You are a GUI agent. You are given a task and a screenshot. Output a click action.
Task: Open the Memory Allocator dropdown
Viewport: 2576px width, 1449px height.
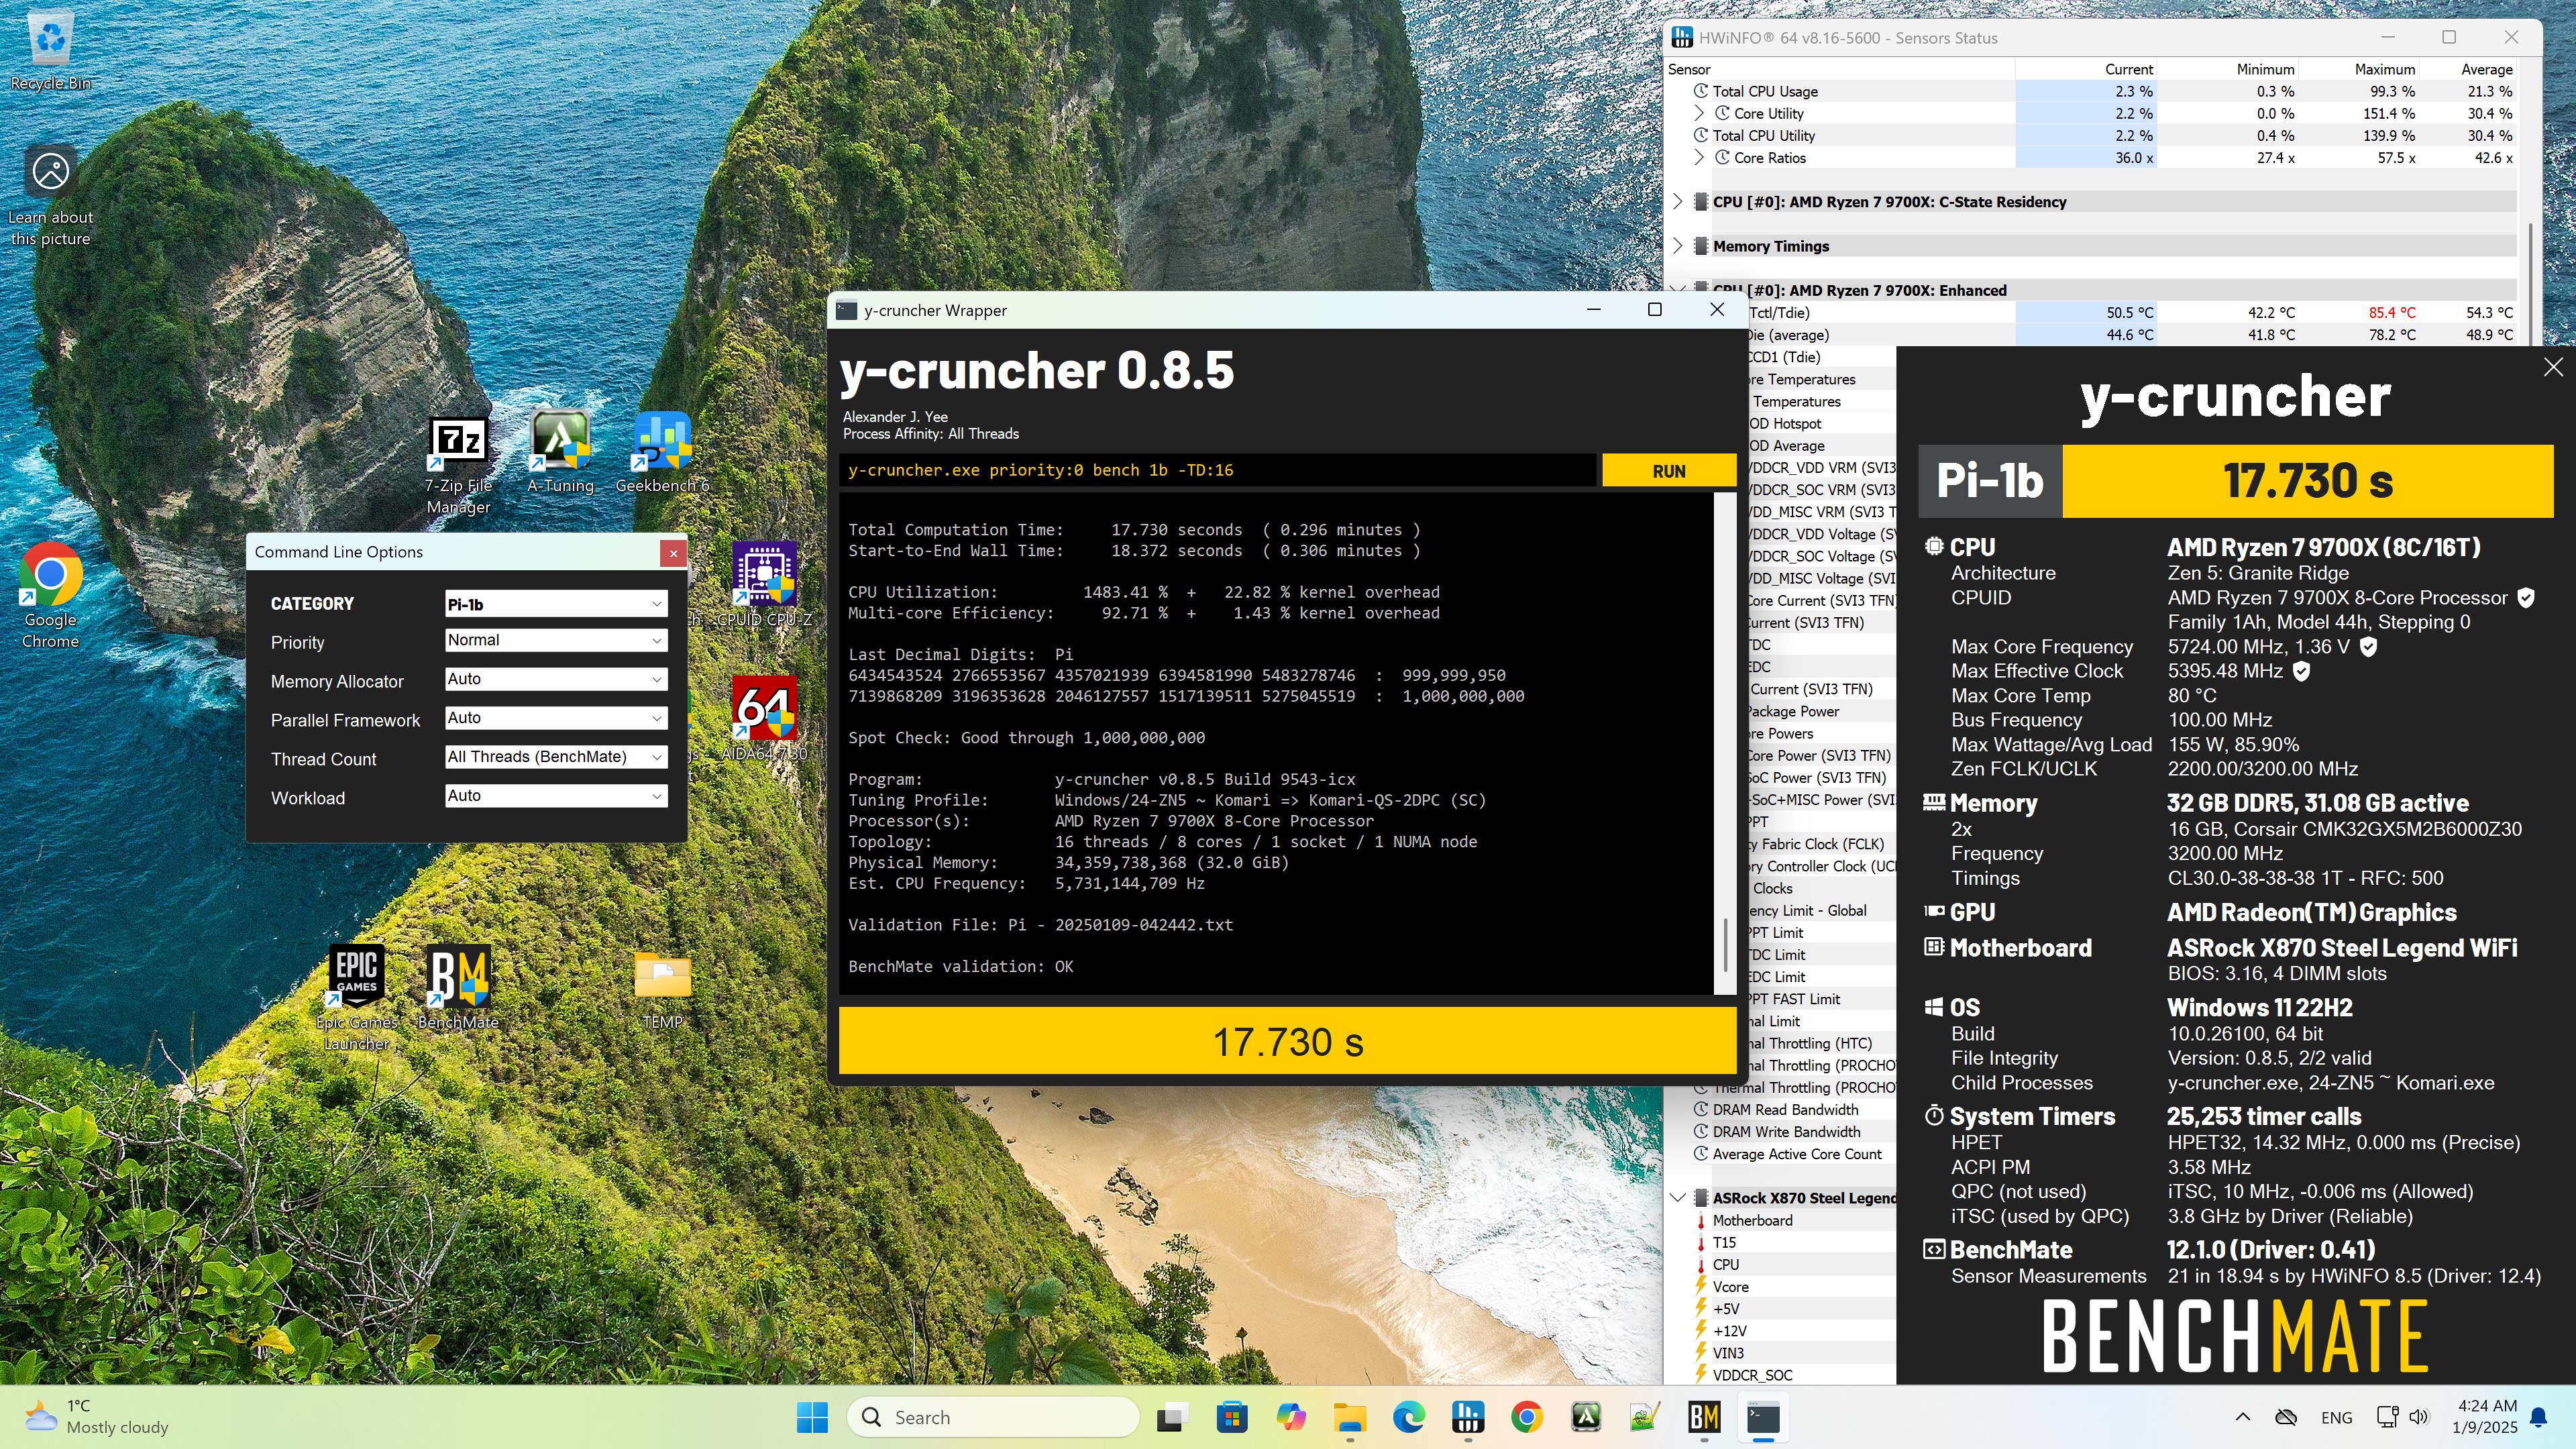coord(556,679)
